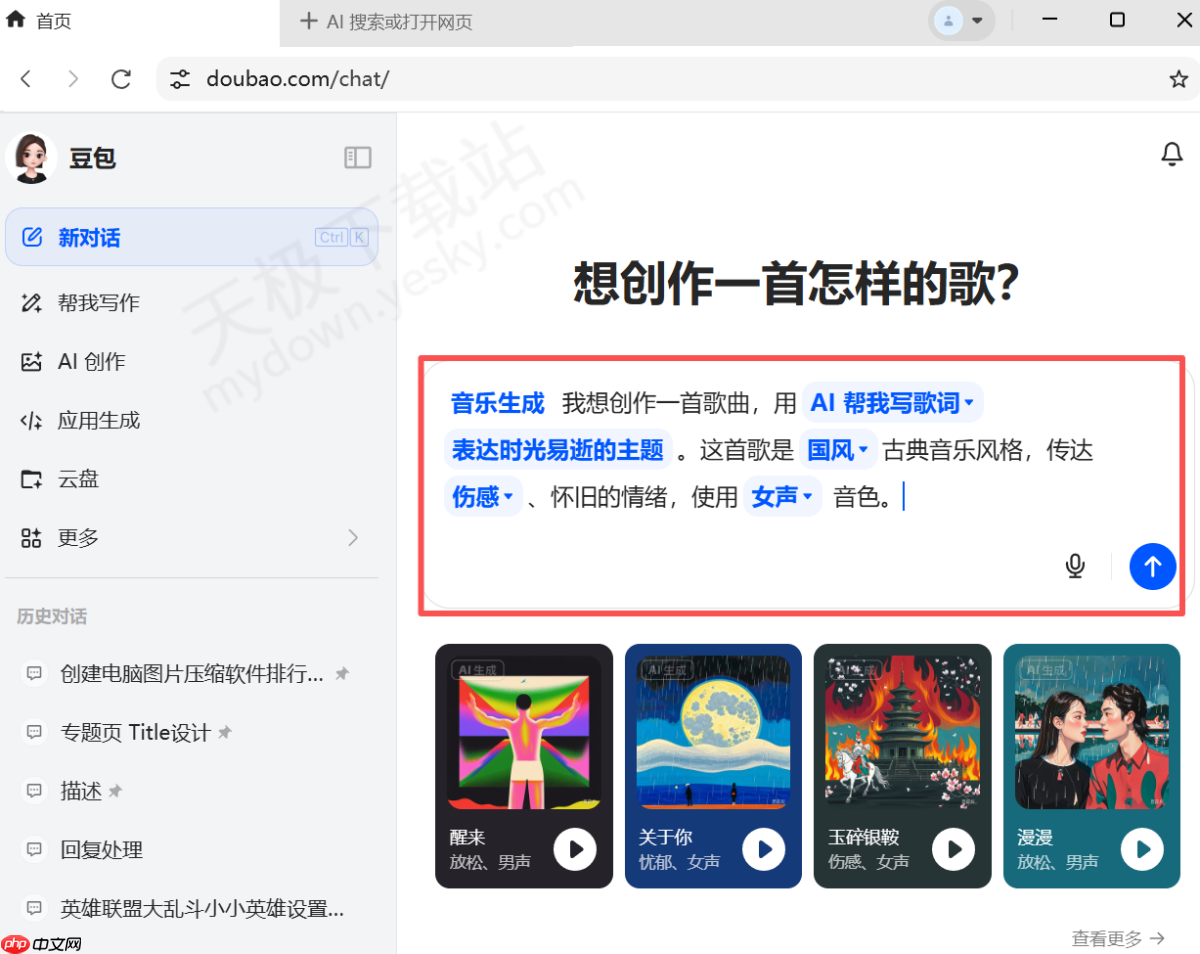
Task: Click 想创作一首怎样的歌? heading
Action: [x=796, y=284]
